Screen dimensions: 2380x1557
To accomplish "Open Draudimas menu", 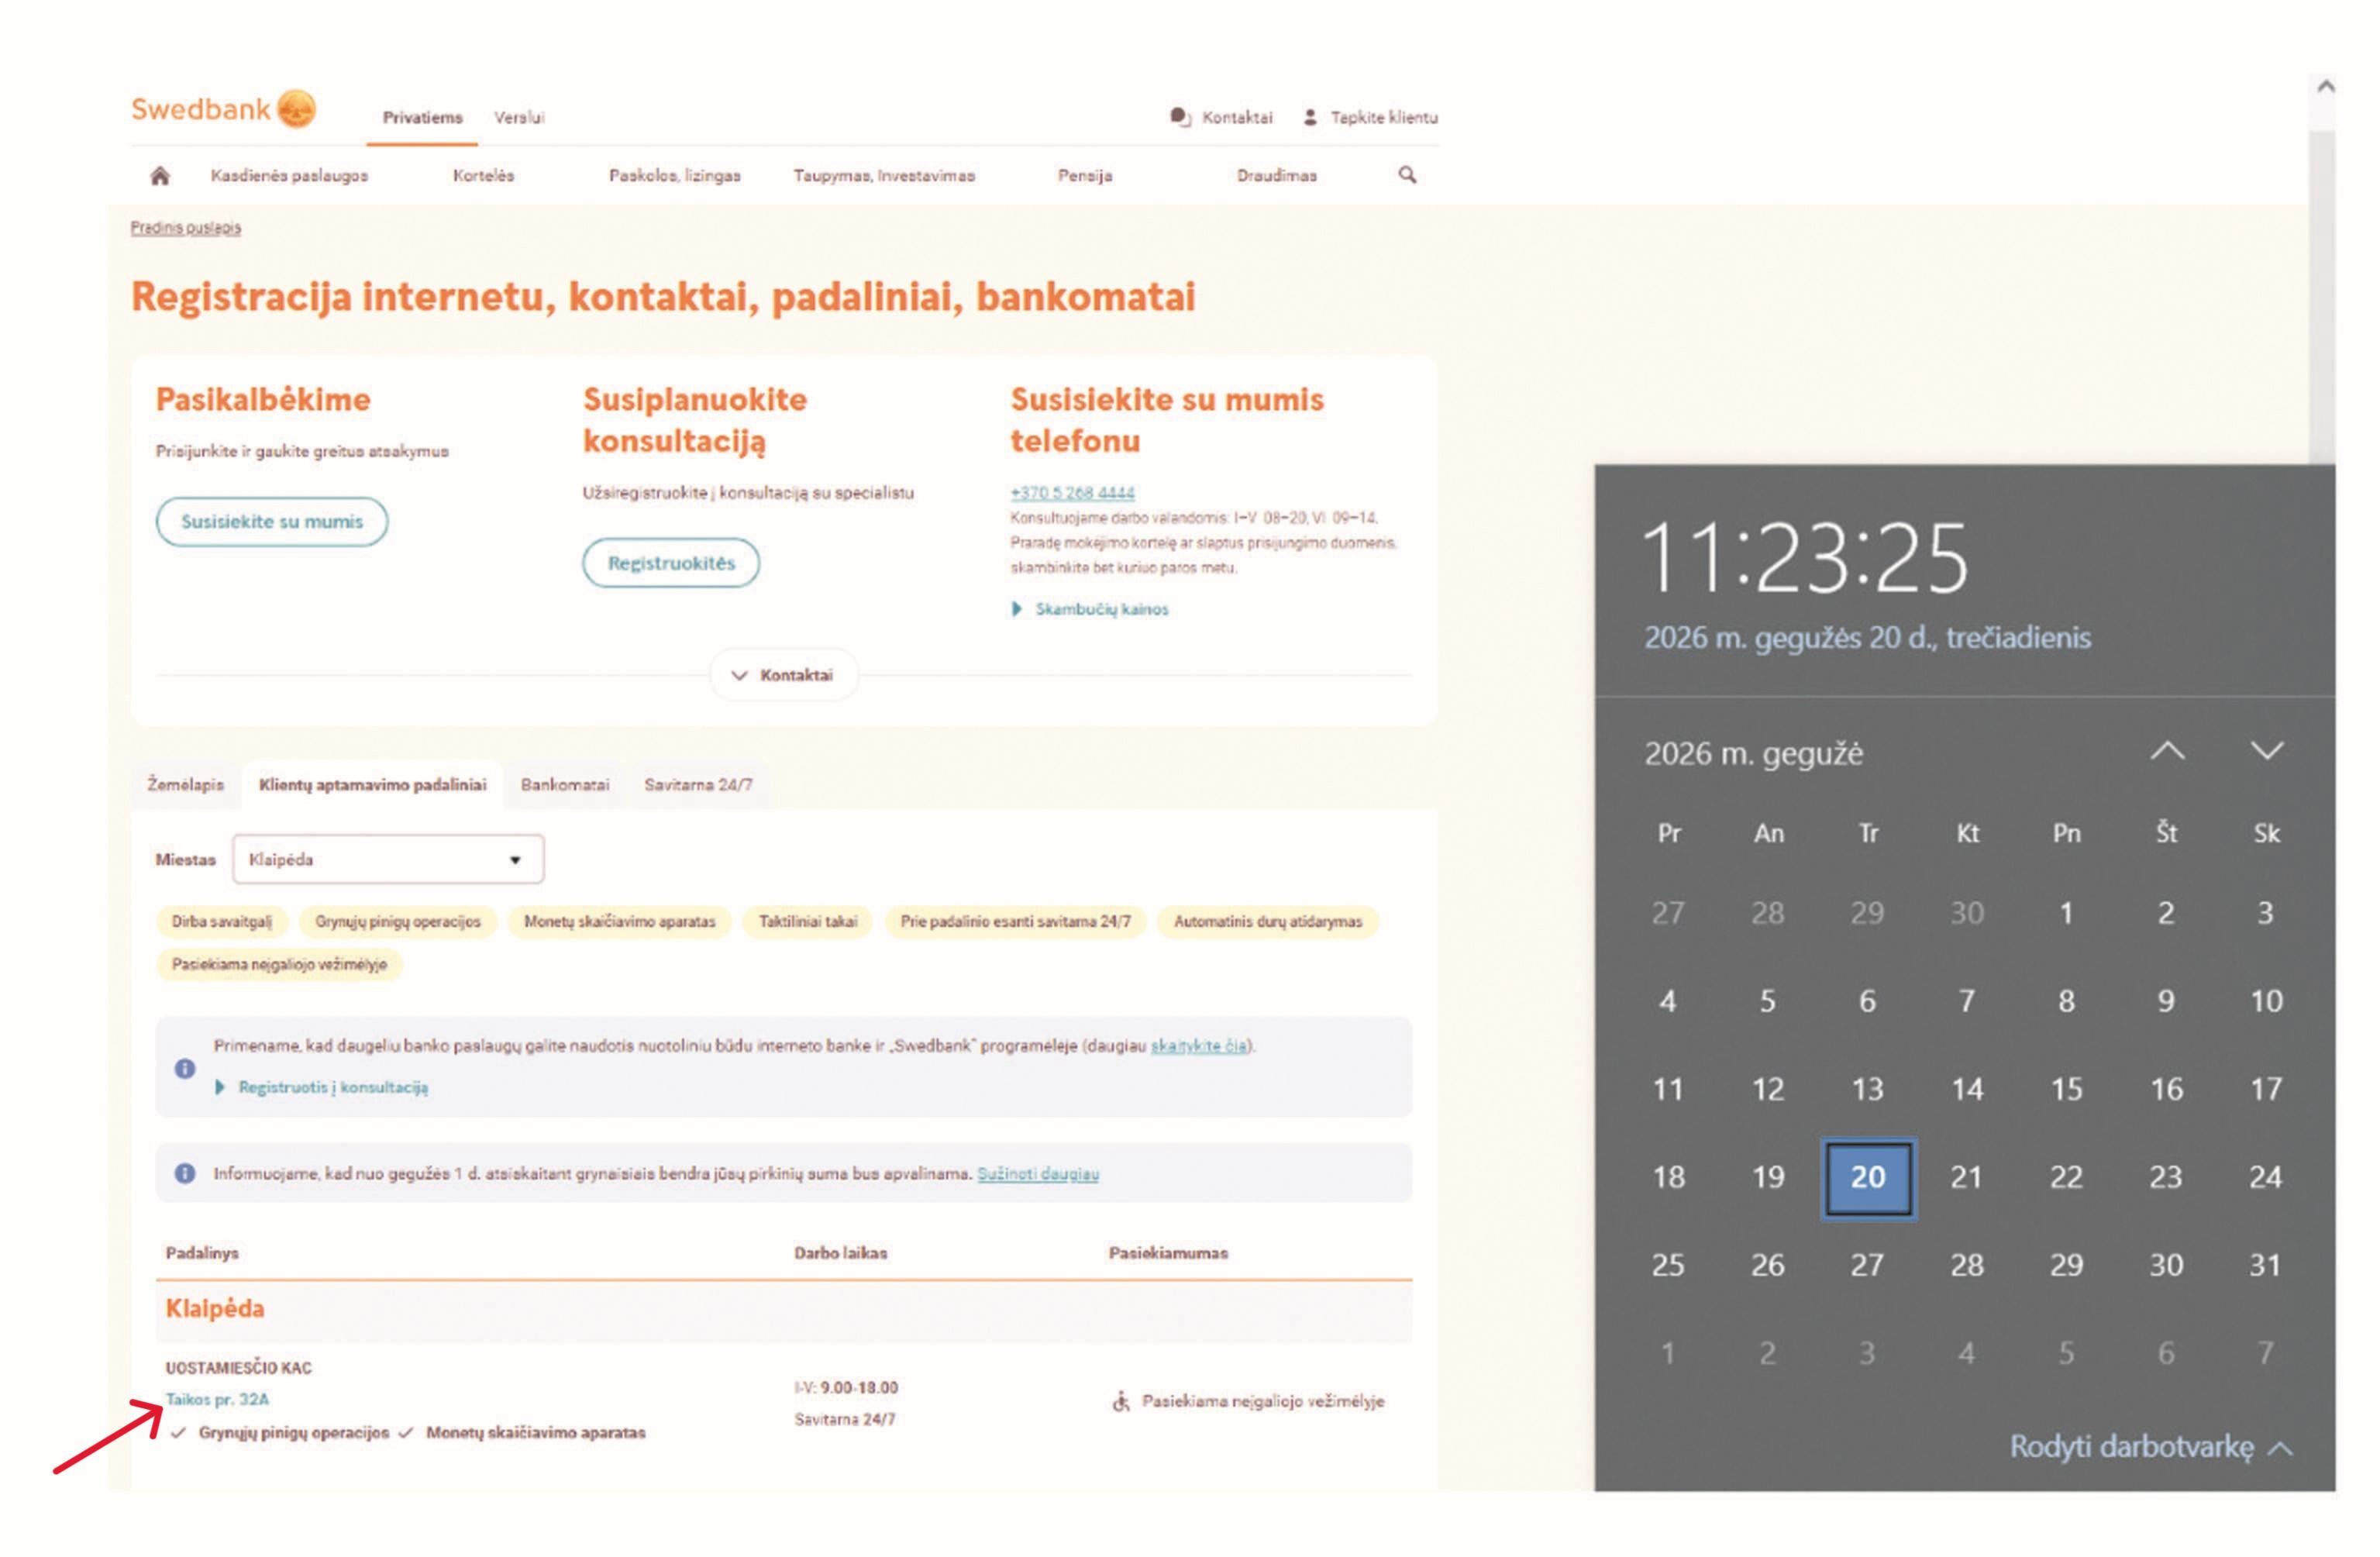I will (1277, 175).
